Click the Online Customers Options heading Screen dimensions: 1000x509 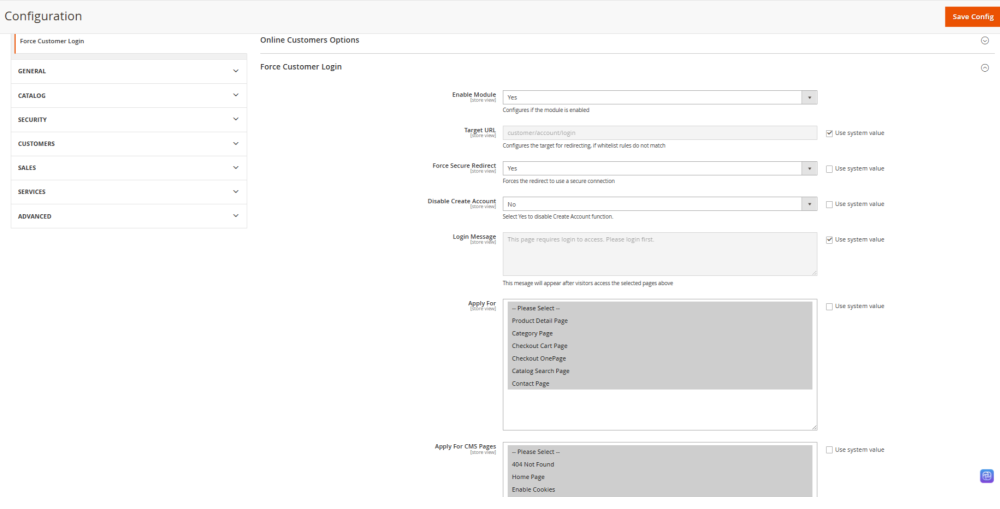pyautogui.click(x=309, y=40)
